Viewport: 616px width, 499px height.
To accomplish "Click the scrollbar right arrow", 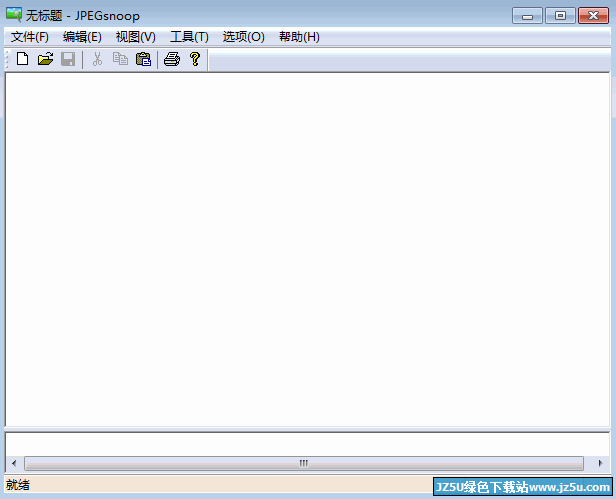I will 600,463.
